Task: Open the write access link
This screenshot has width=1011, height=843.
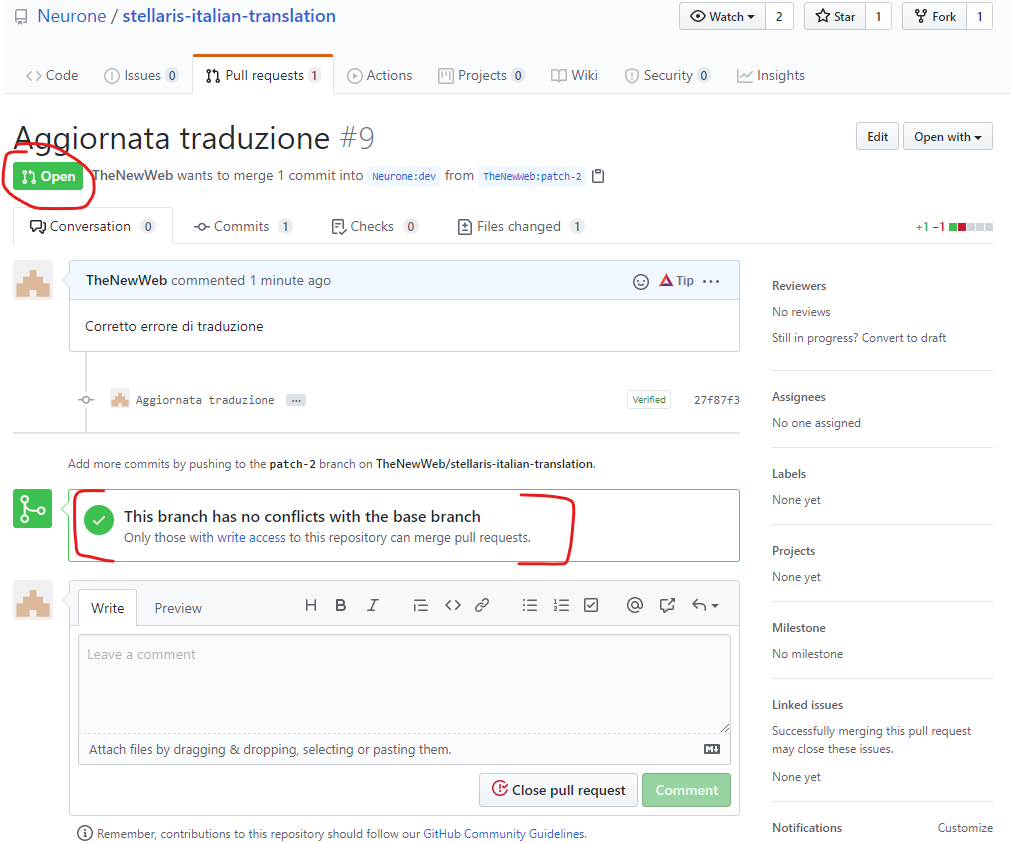Action: 251,537
